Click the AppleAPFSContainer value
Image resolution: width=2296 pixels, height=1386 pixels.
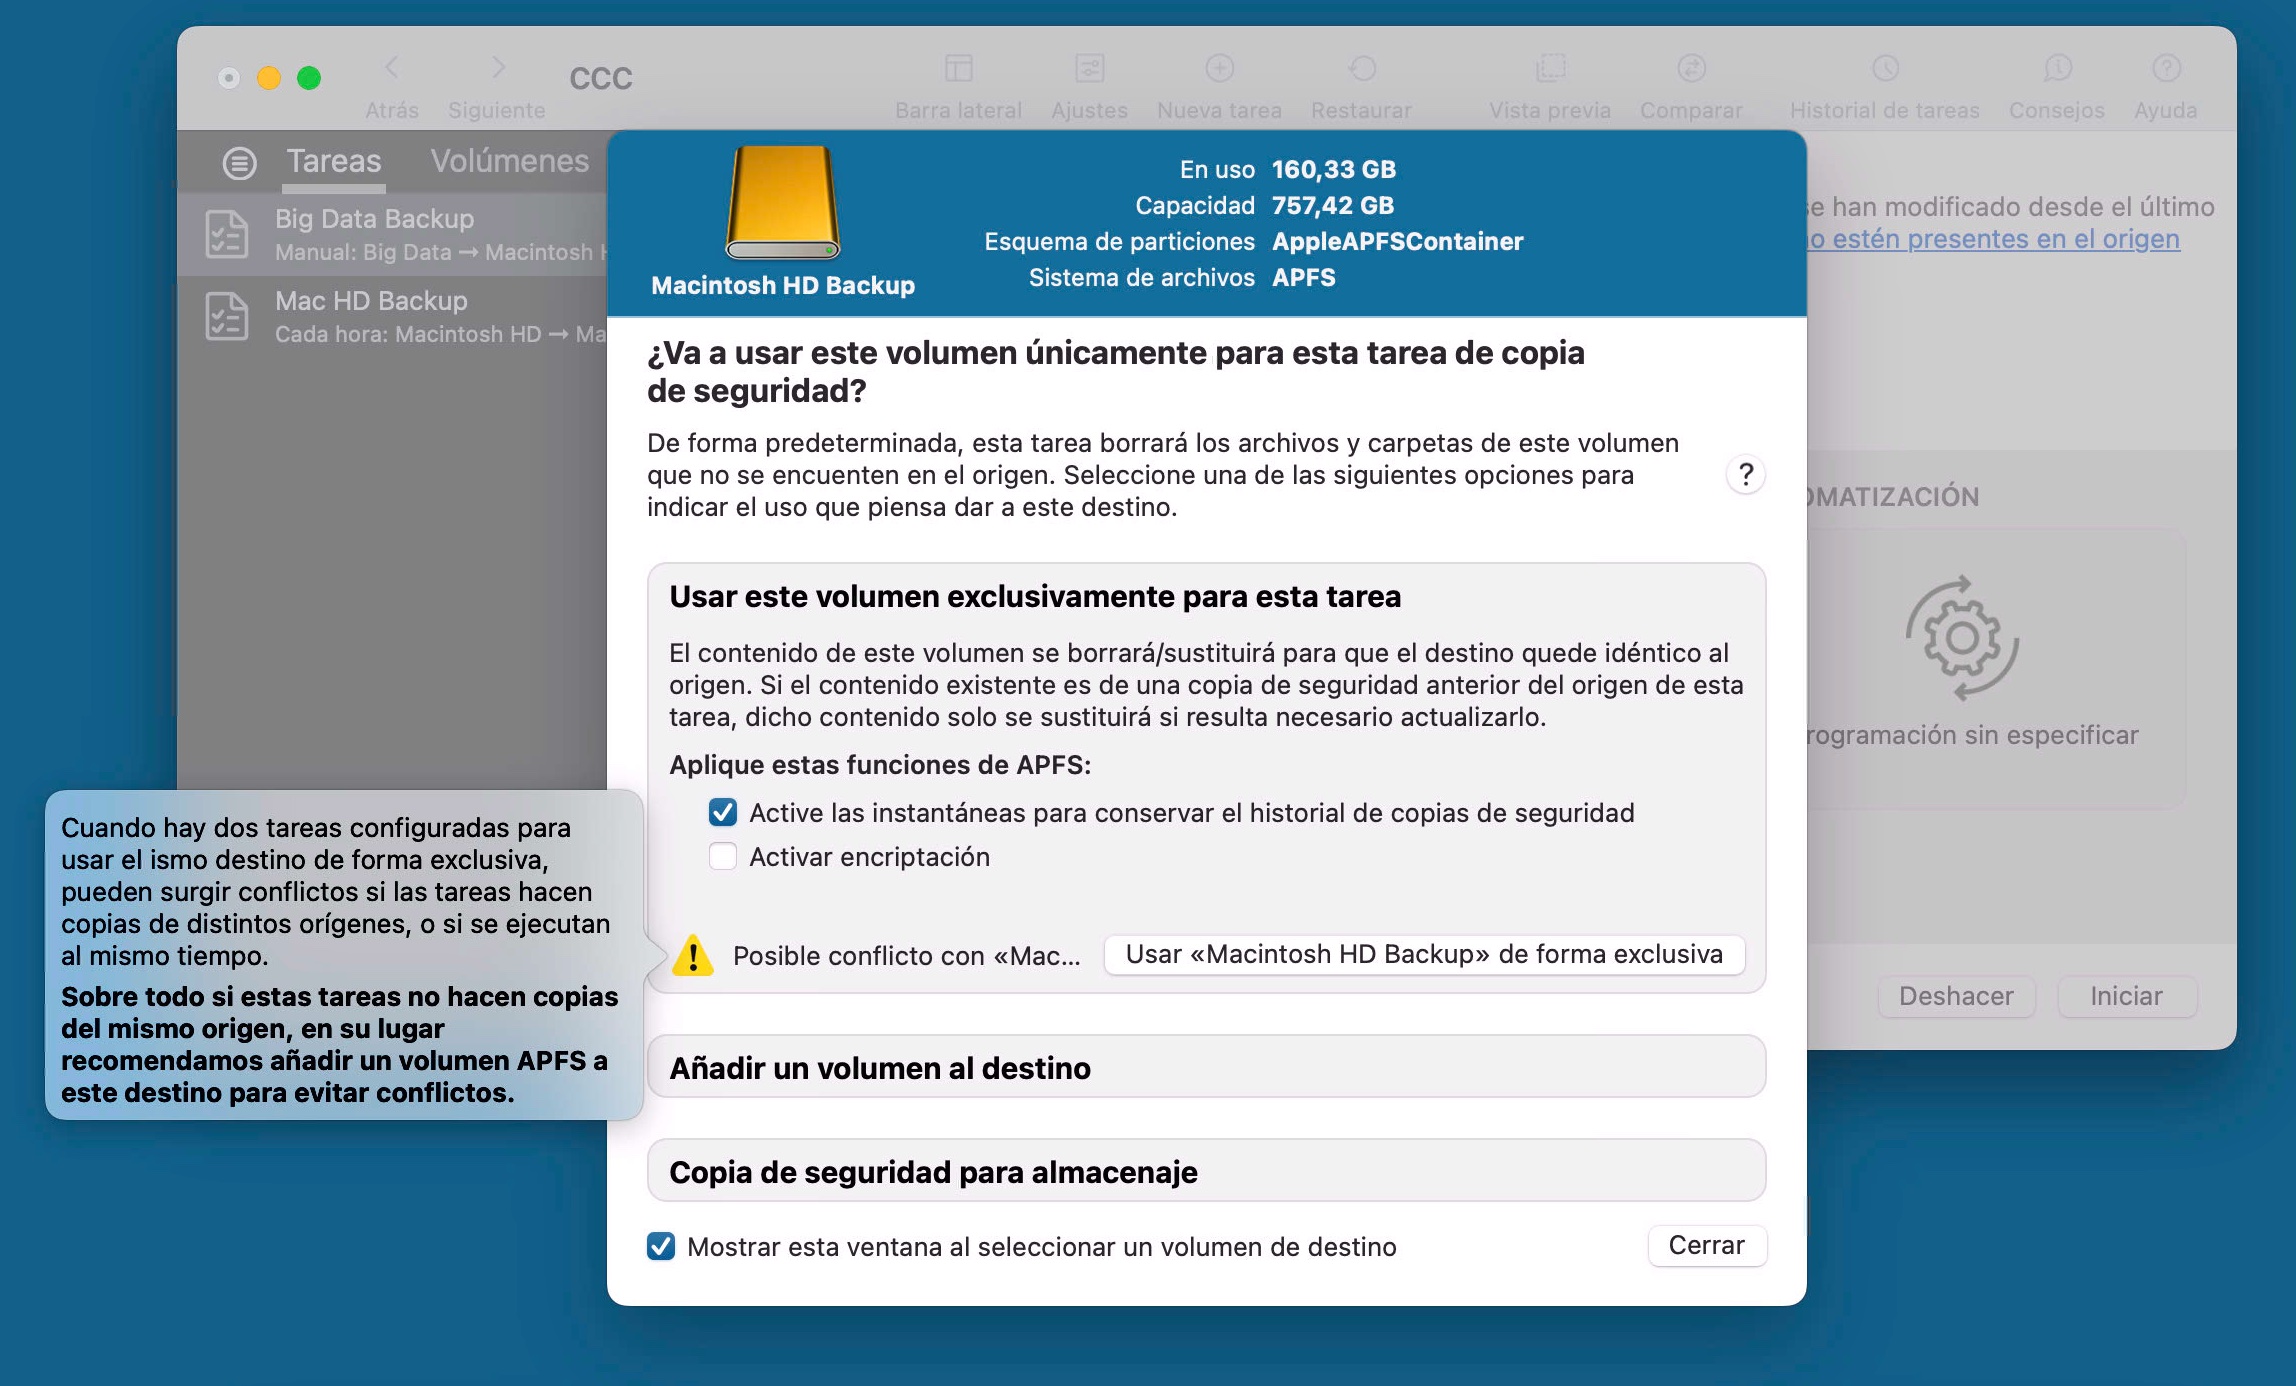(x=1397, y=241)
